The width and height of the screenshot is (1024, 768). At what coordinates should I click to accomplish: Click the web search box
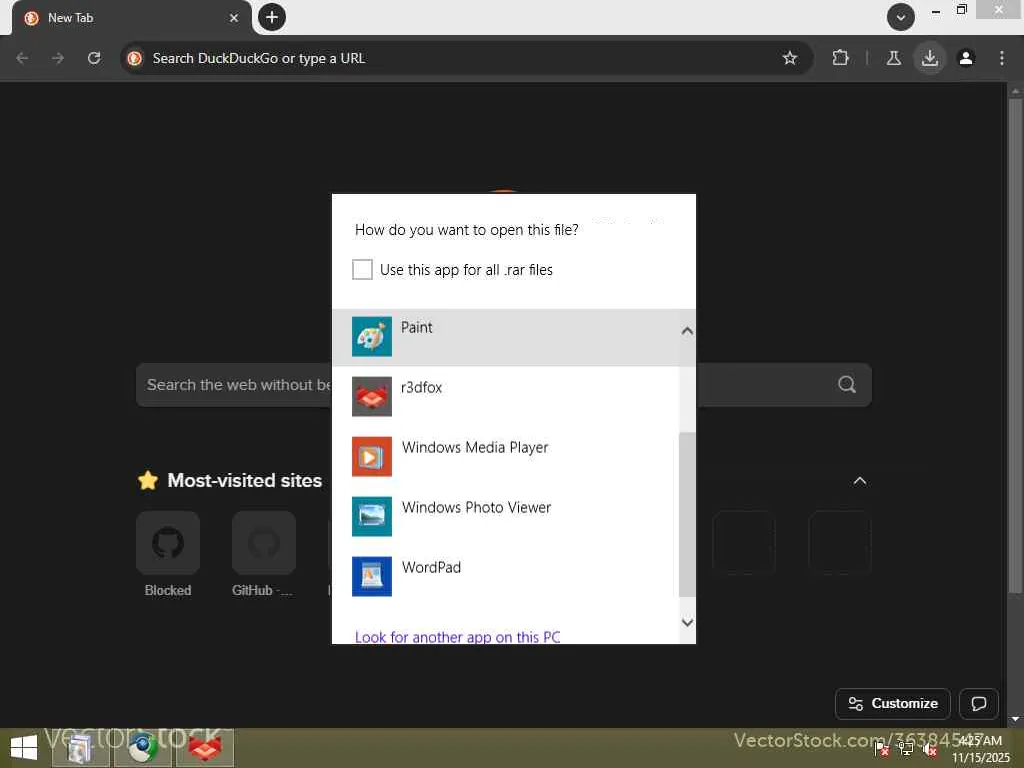pos(503,385)
